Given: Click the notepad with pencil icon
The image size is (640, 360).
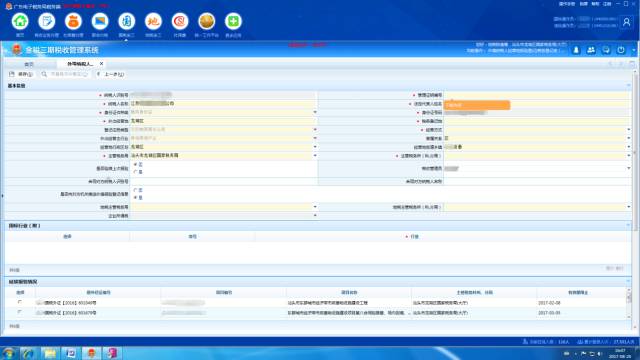Looking at the screenshot, I should (x=47, y=21).
